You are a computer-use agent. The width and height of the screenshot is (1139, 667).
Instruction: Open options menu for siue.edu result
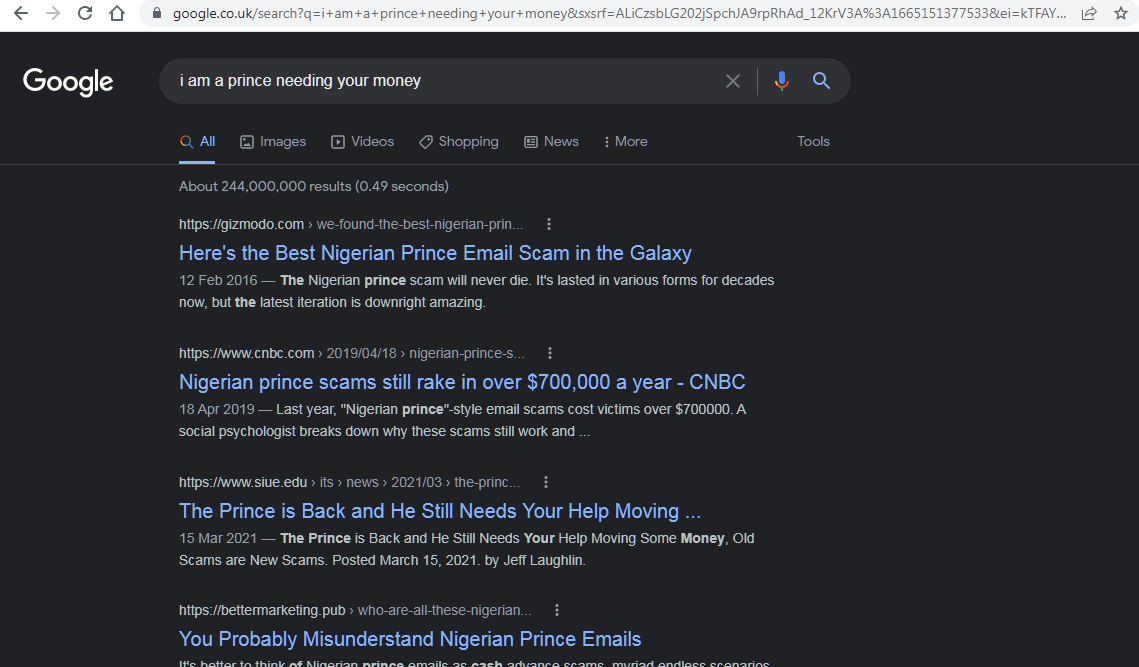click(546, 482)
